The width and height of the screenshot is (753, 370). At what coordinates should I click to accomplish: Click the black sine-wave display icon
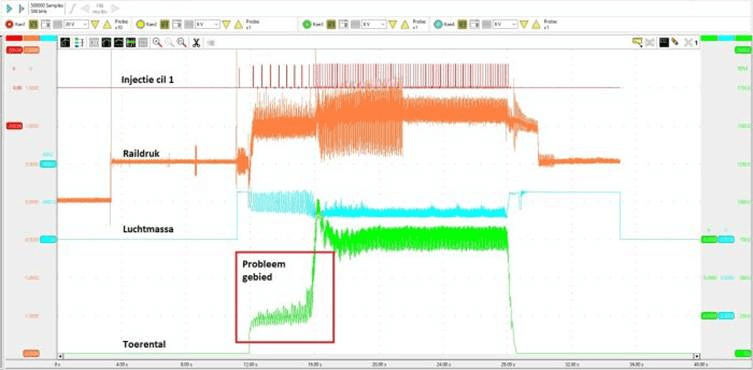pos(119,43)
